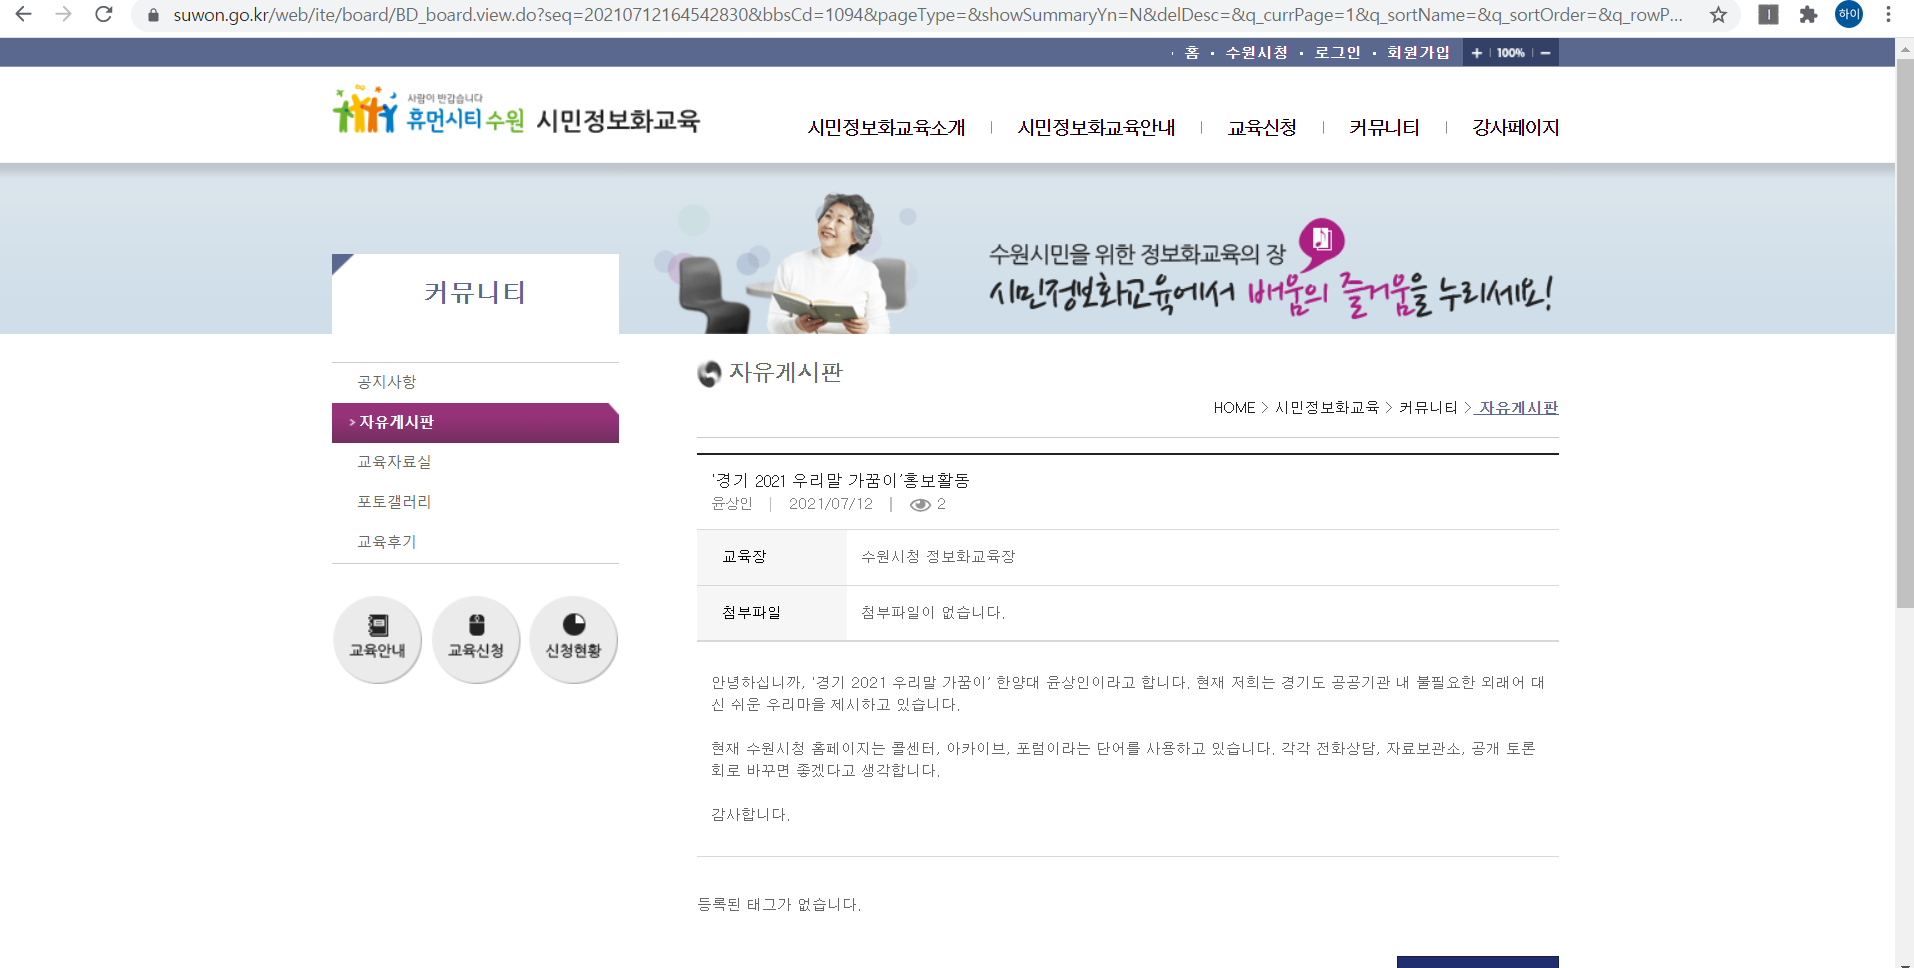Open 시민정보화교육소개 in the main menu
Screen dimensions: 1914x968
click(x=886, y=128)
